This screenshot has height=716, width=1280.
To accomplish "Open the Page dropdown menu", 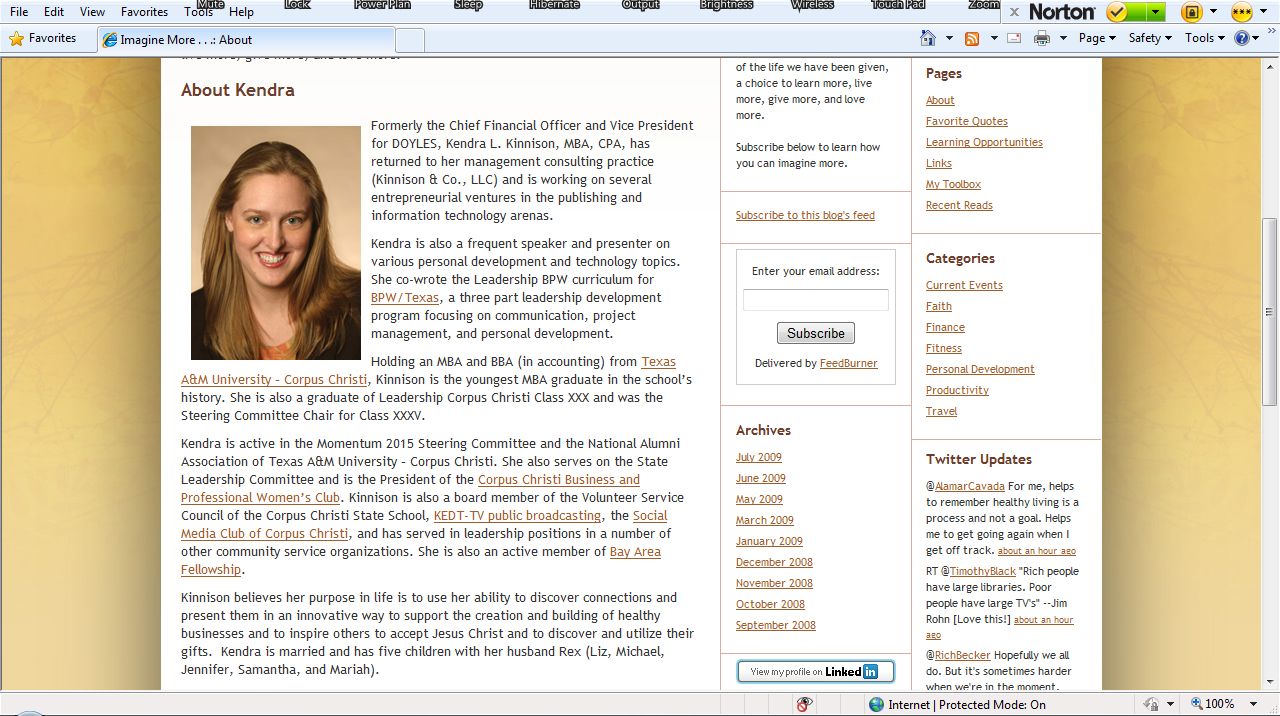I will point(1097,38).
